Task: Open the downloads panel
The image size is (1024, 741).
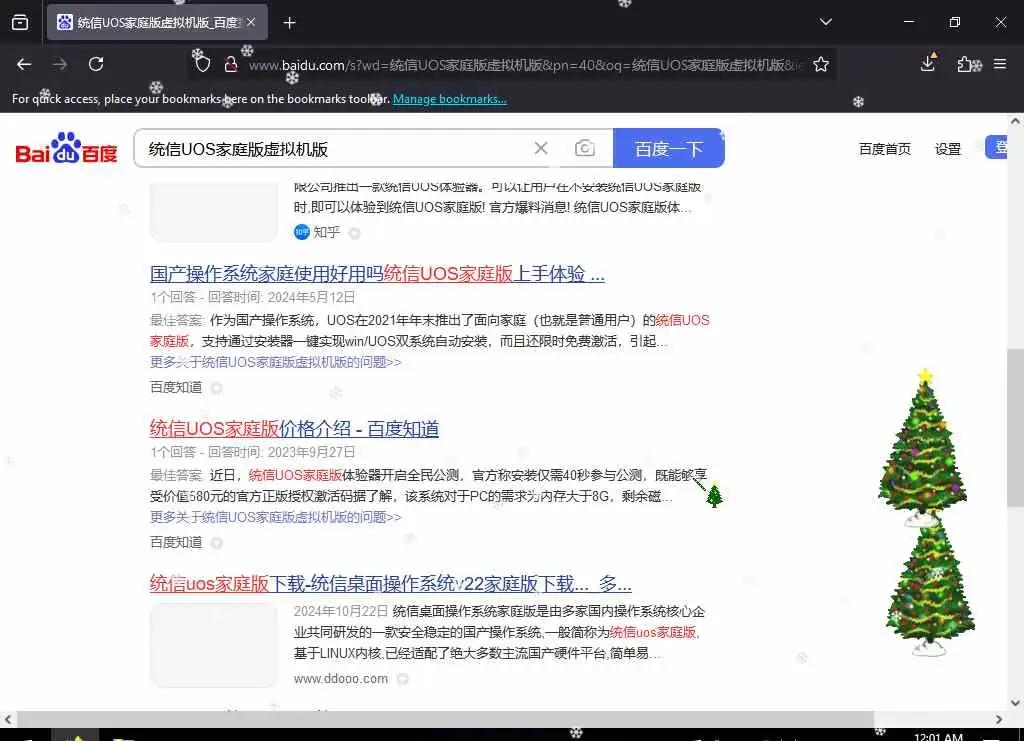Action: coord(928,64)
